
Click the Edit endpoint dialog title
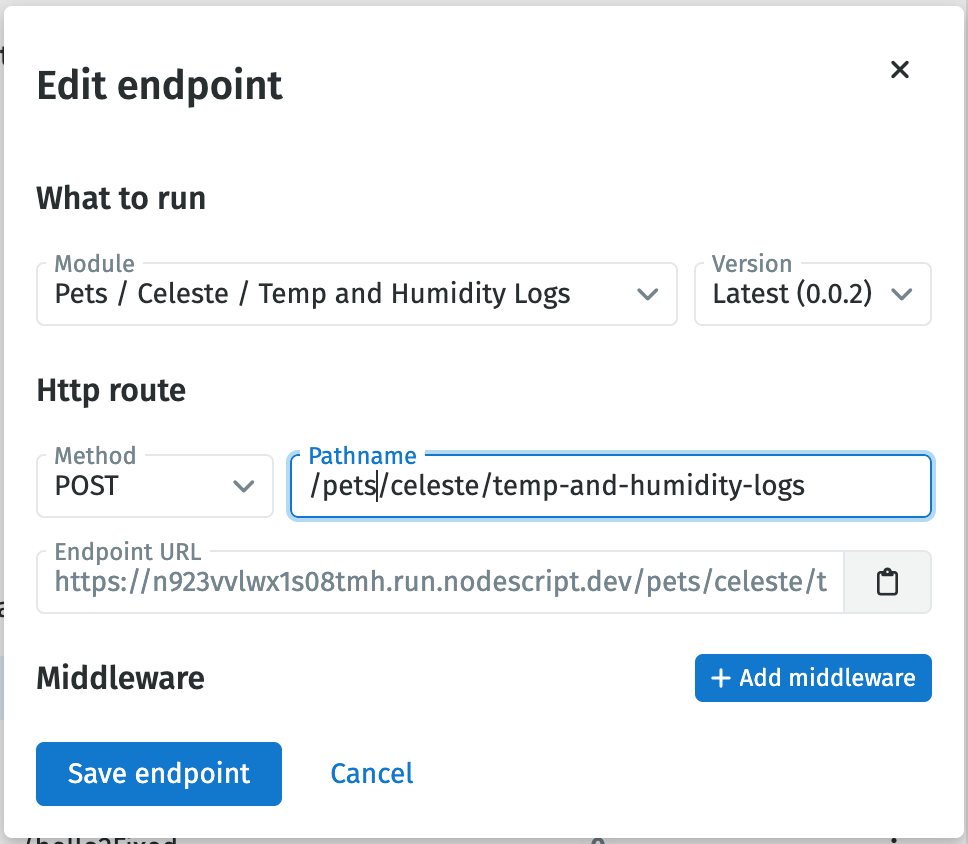[158, 86]
